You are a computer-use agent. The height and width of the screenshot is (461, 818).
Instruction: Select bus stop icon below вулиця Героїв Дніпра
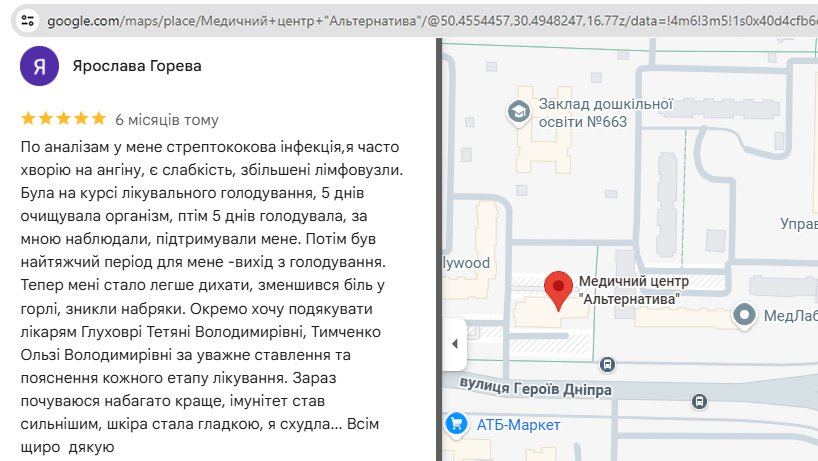click(699, 402)
